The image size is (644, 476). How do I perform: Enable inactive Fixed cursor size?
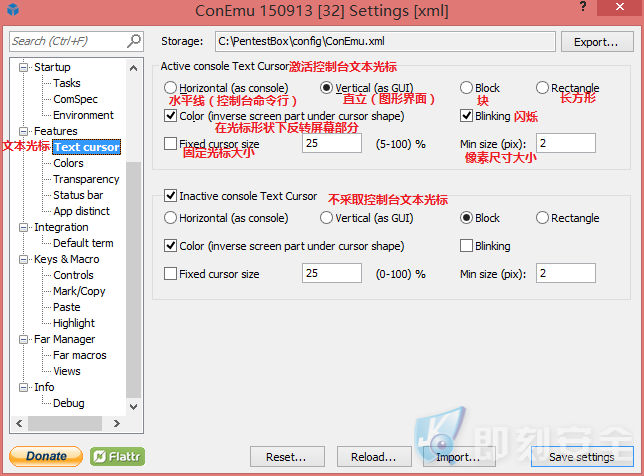point(170,274)
